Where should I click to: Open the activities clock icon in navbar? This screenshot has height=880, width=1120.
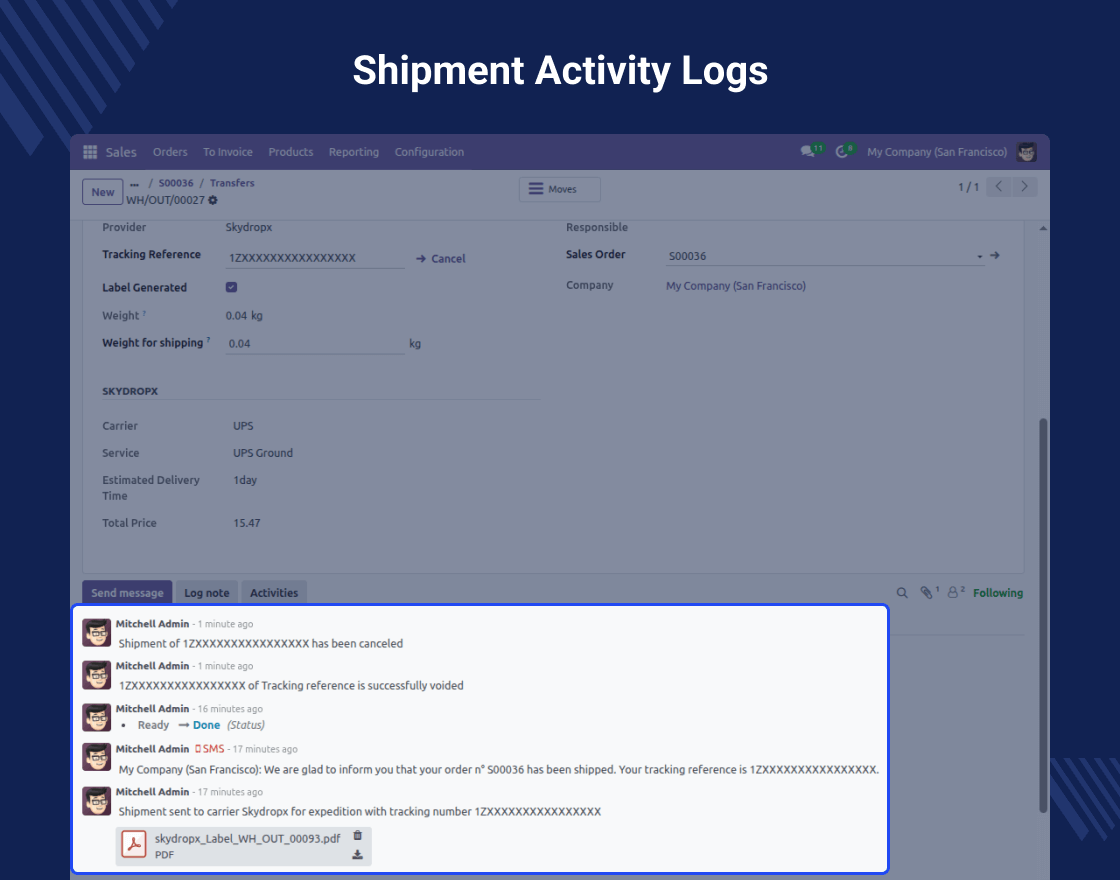coord(844,151)
